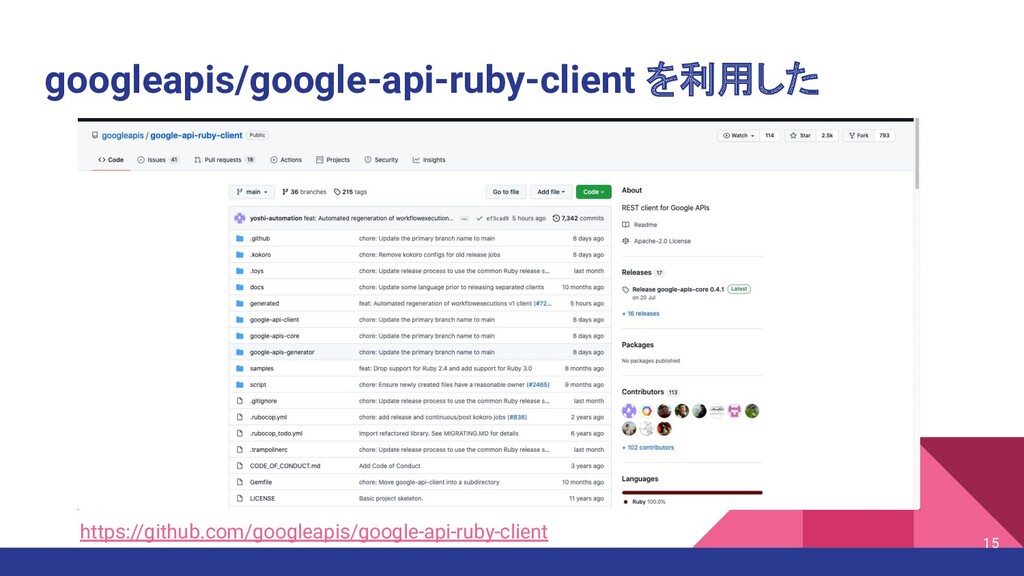The image size is (1024, 576).
Task: Click the generated folder icon
Action: (x=240, y=304)
